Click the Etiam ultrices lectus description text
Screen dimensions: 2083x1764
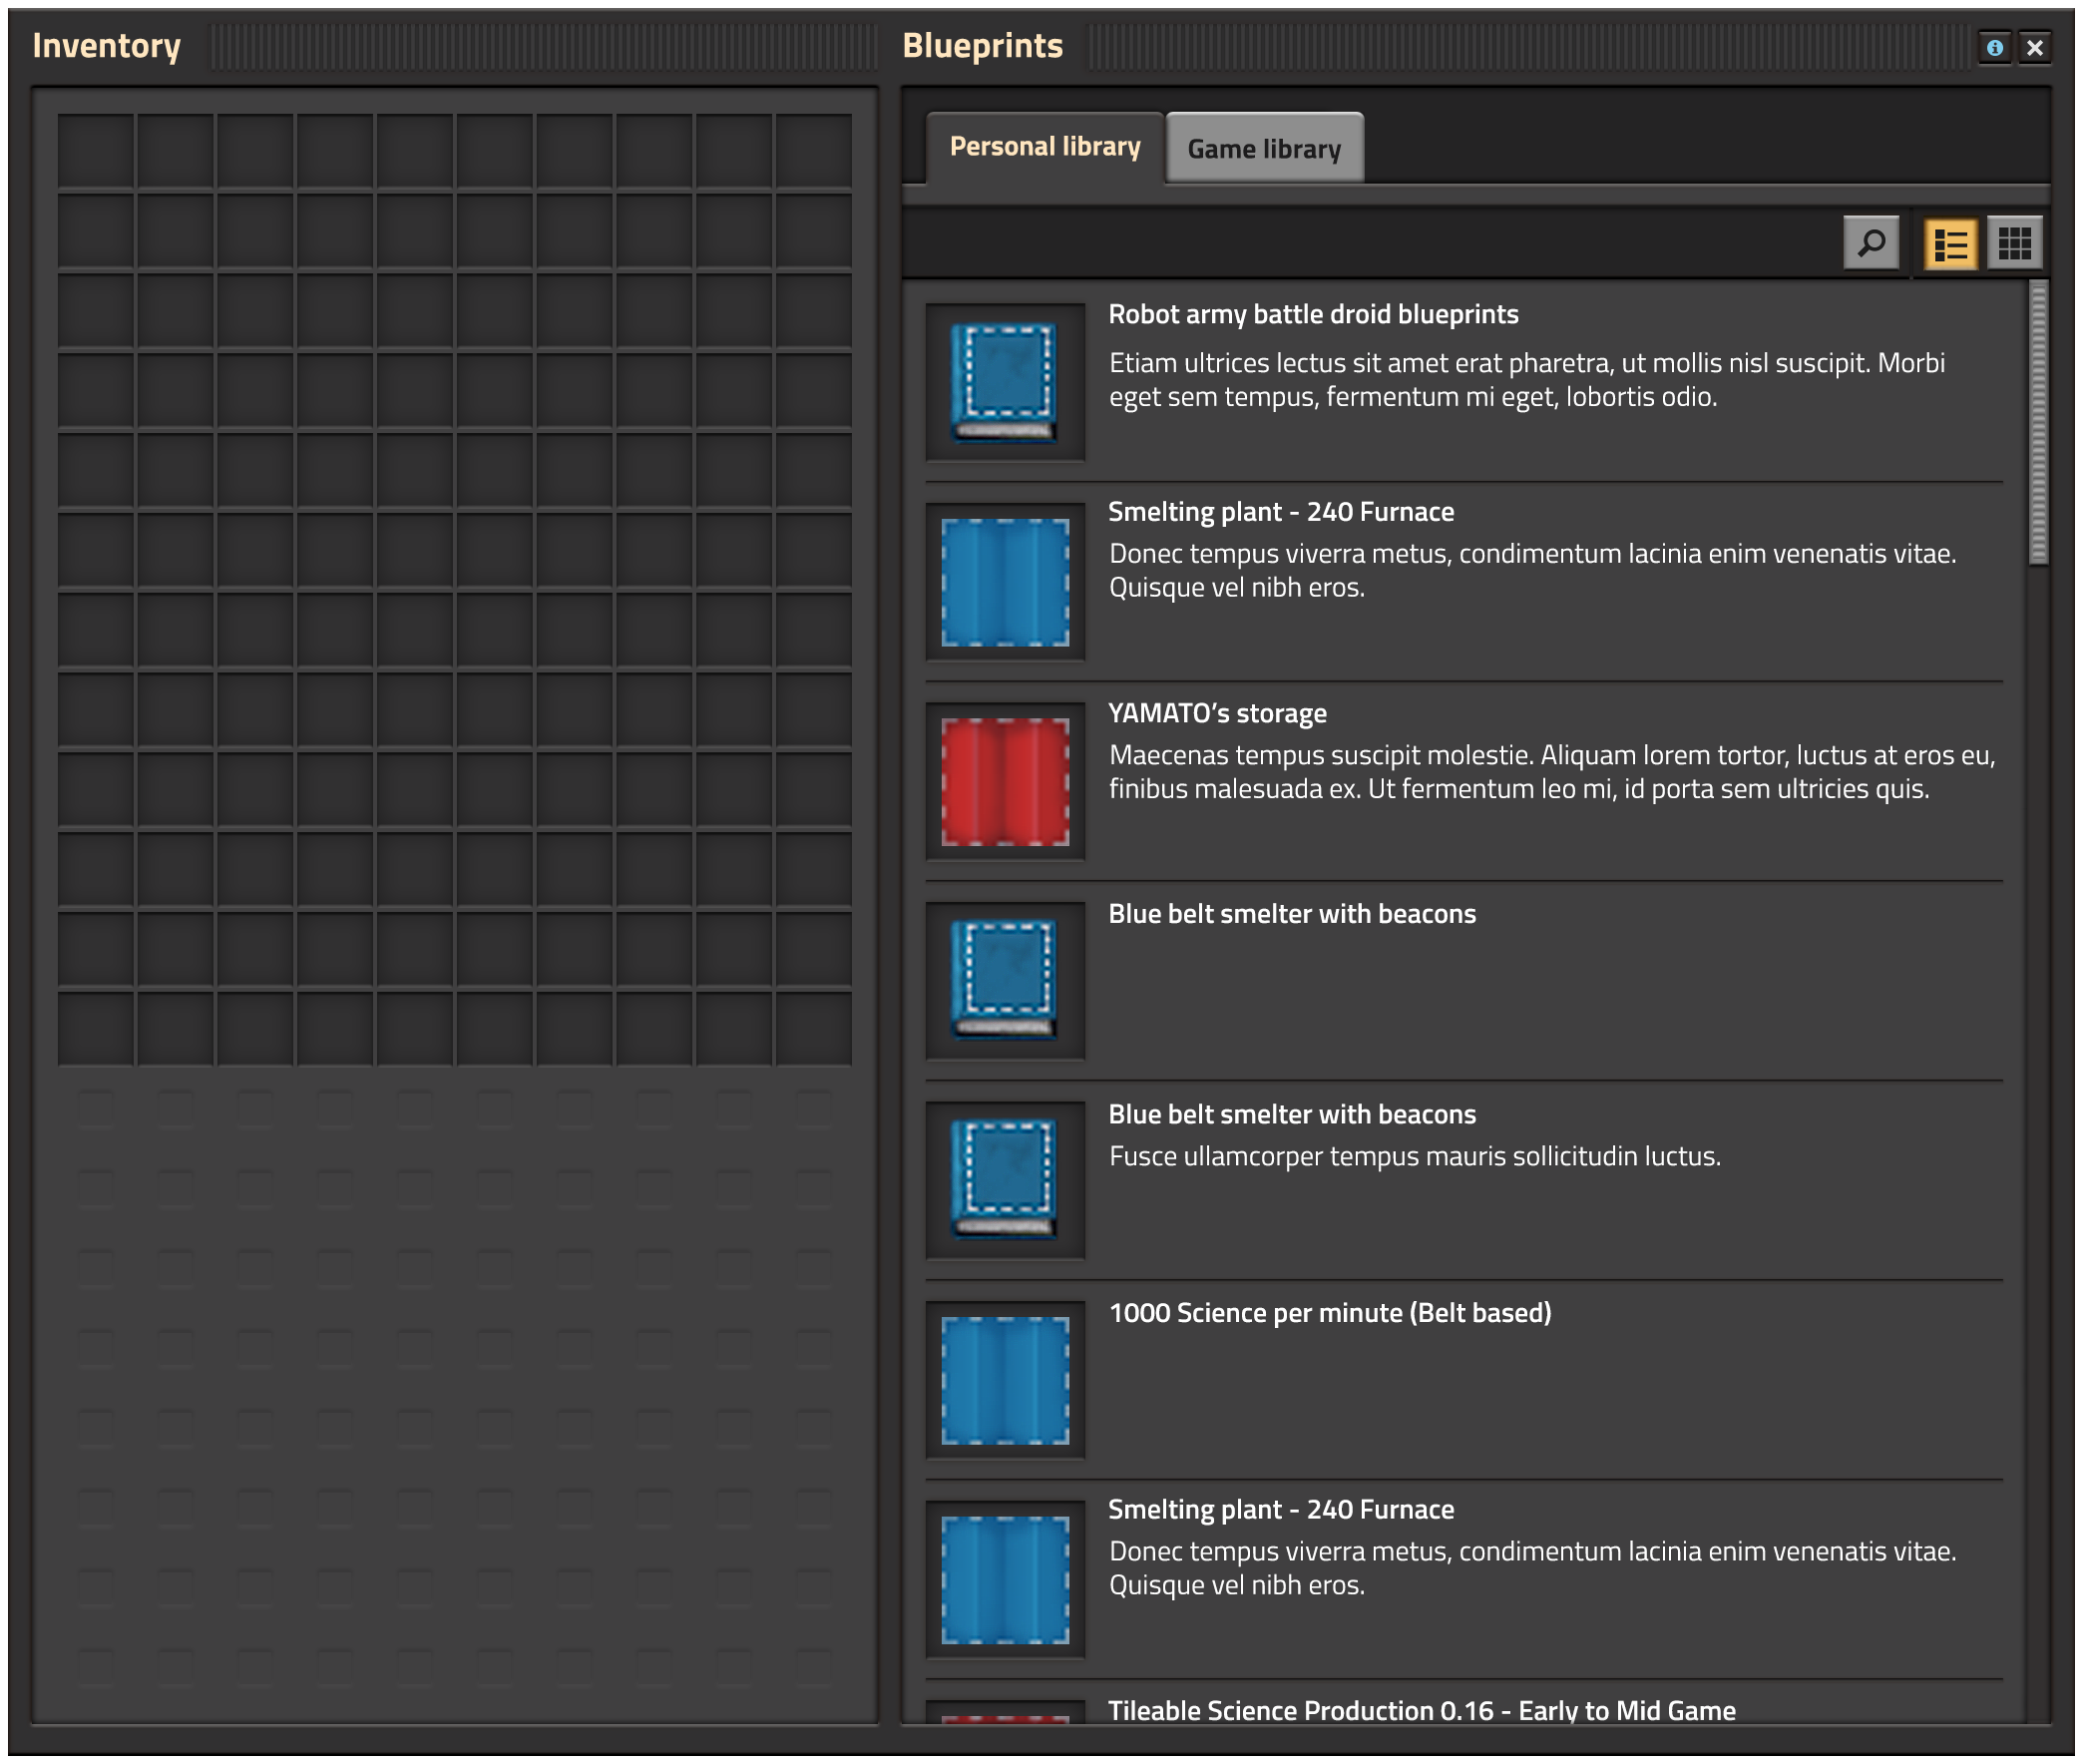pos(1526,380)
